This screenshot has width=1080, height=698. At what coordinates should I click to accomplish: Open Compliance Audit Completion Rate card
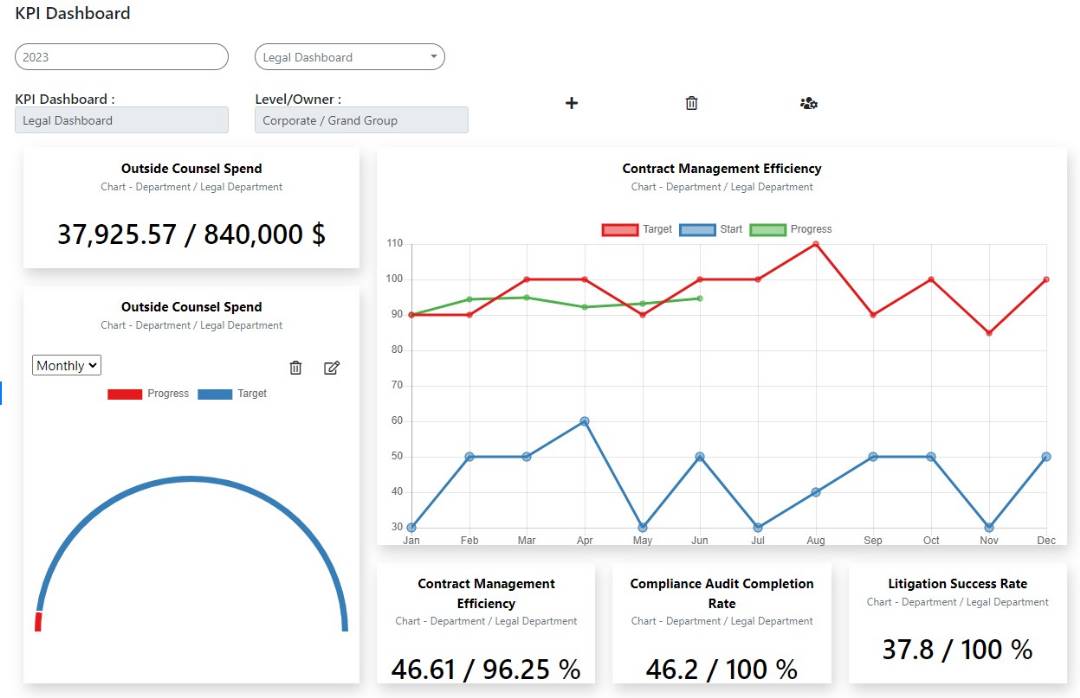coord(721,622)
